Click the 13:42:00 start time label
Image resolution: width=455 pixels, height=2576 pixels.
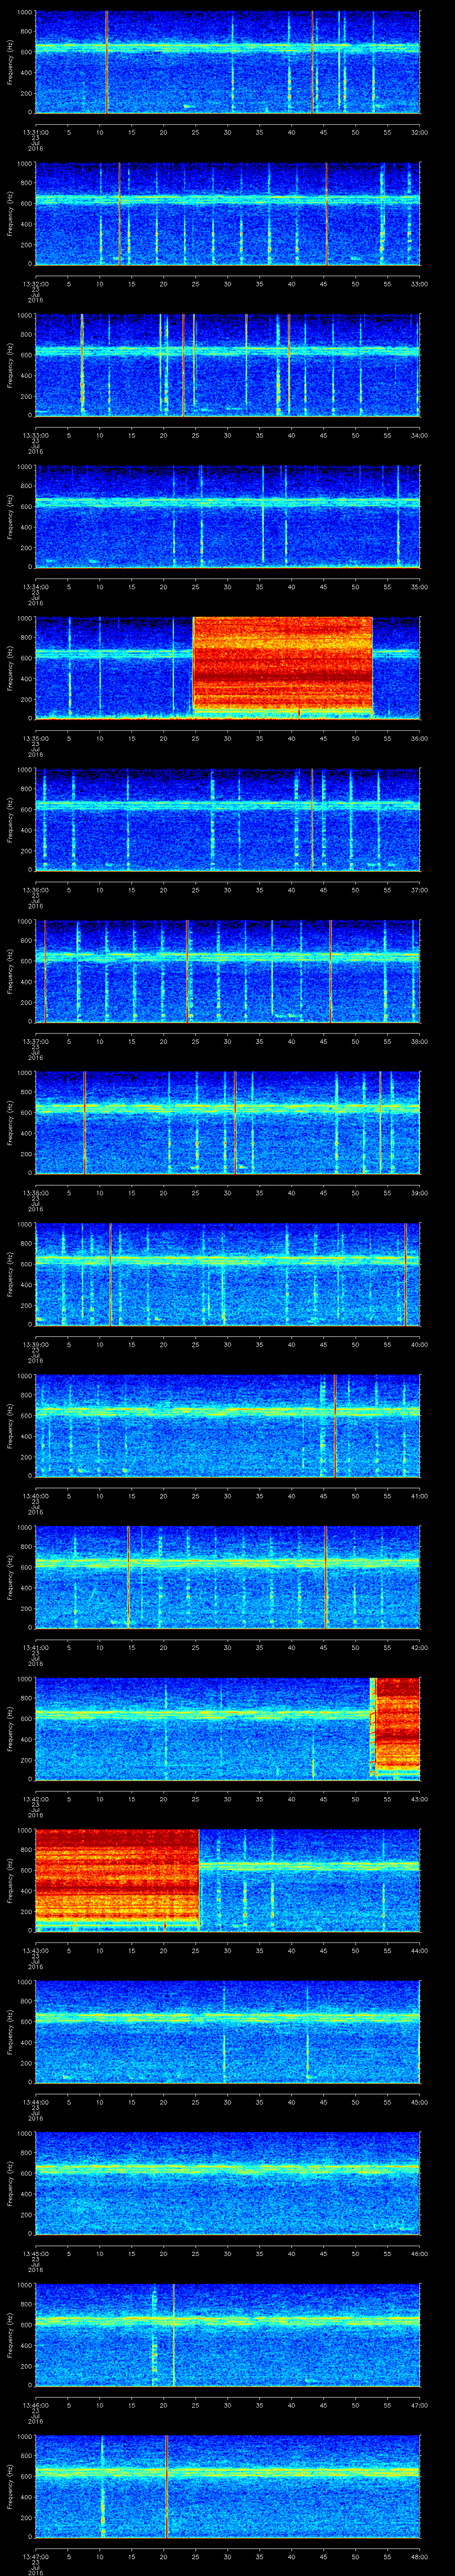[x=35, y=1799]
